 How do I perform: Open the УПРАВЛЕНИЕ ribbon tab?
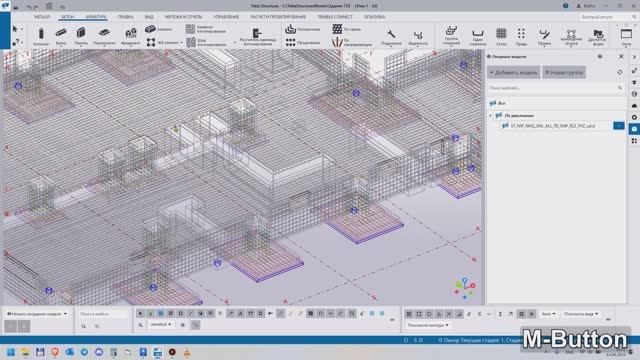point(227,17)
